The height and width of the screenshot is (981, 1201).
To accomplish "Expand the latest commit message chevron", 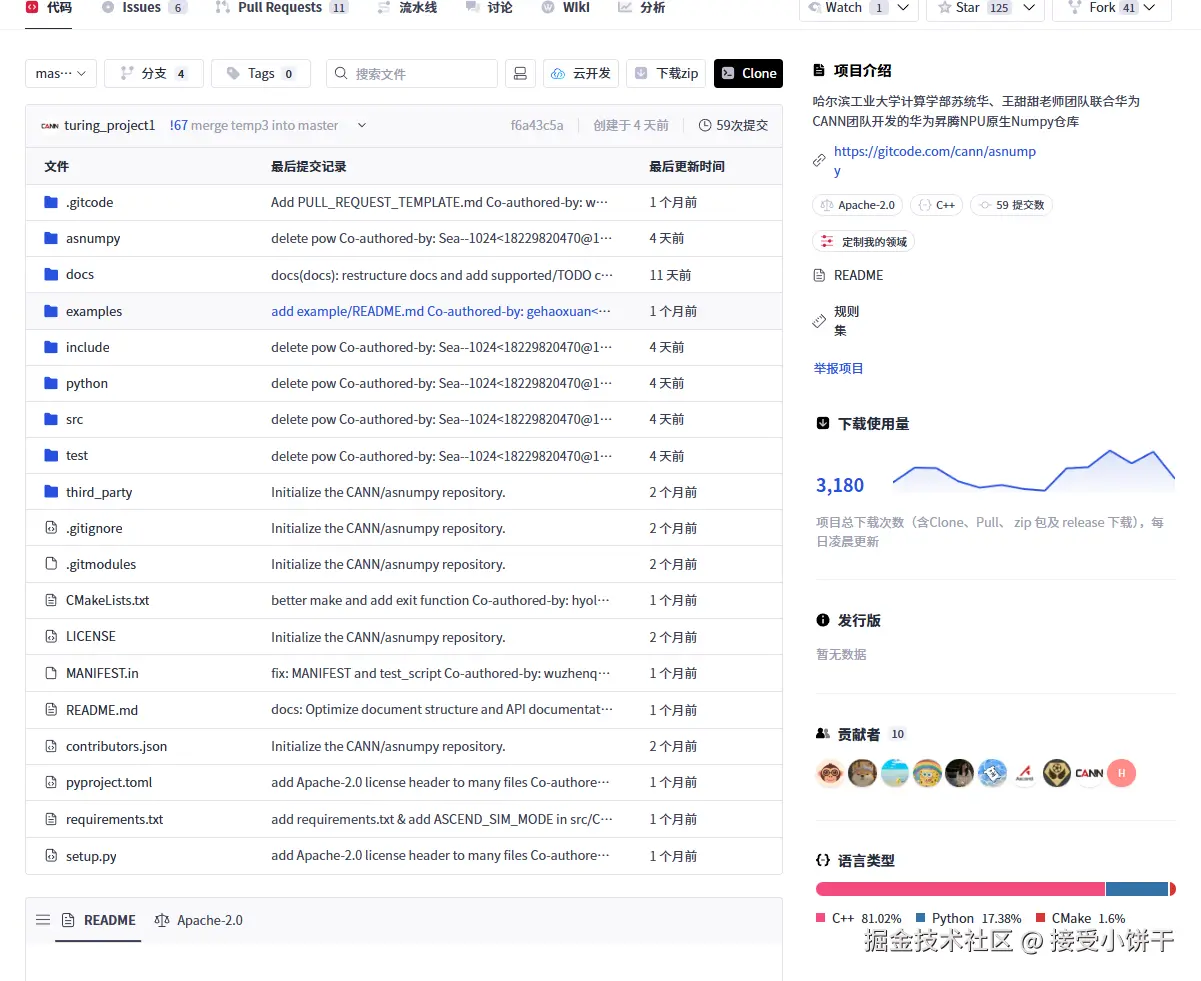I will pyautogui.click(x=362, y=126).
